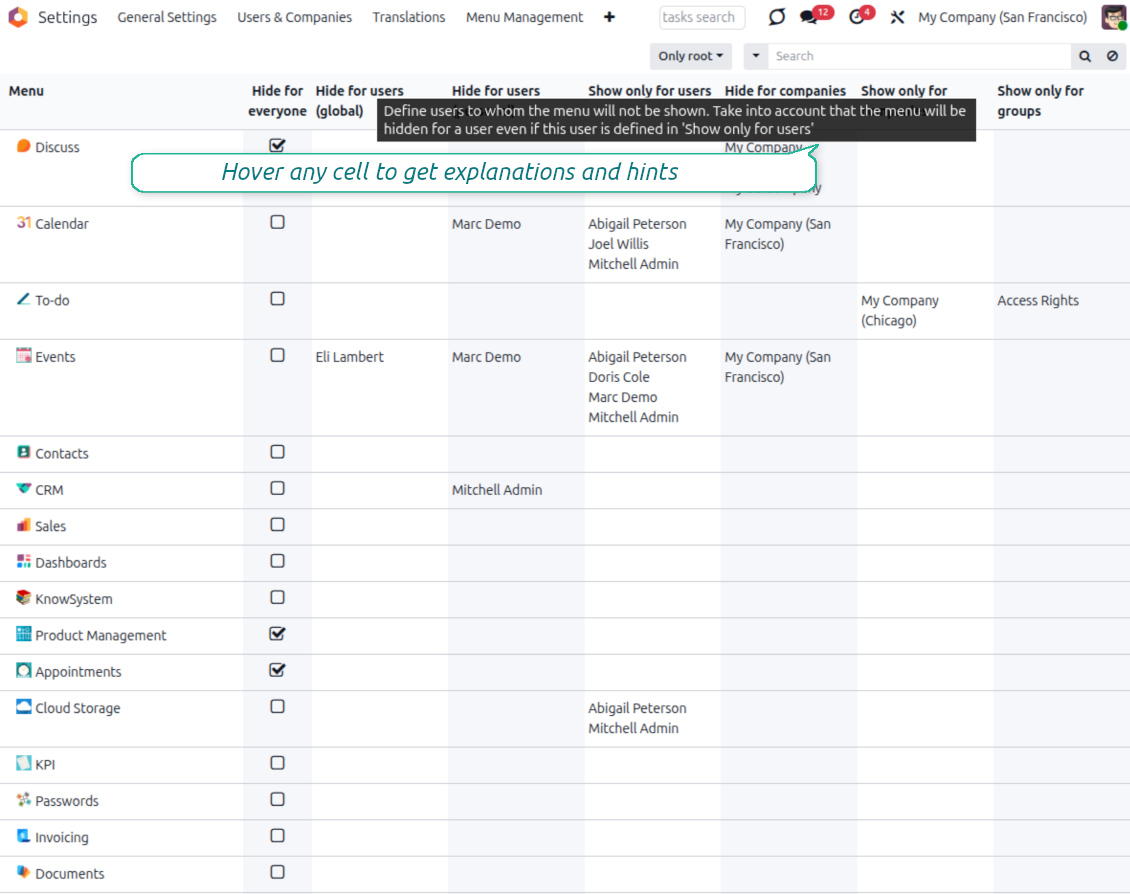Toggle Hide for everyone checkbox for CRM
1130x894 pixels.
[x=278, y=488]
